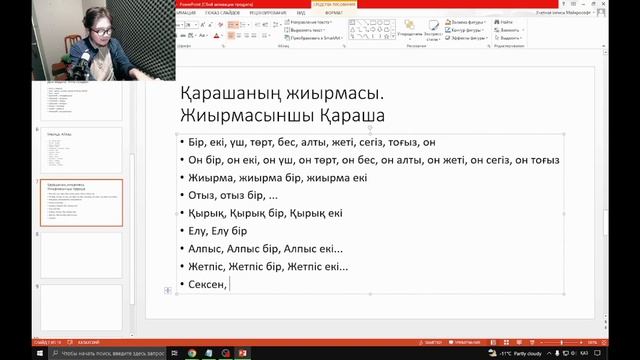Click the Notes (Заметки) button in status bar

[x=431, y=342]
